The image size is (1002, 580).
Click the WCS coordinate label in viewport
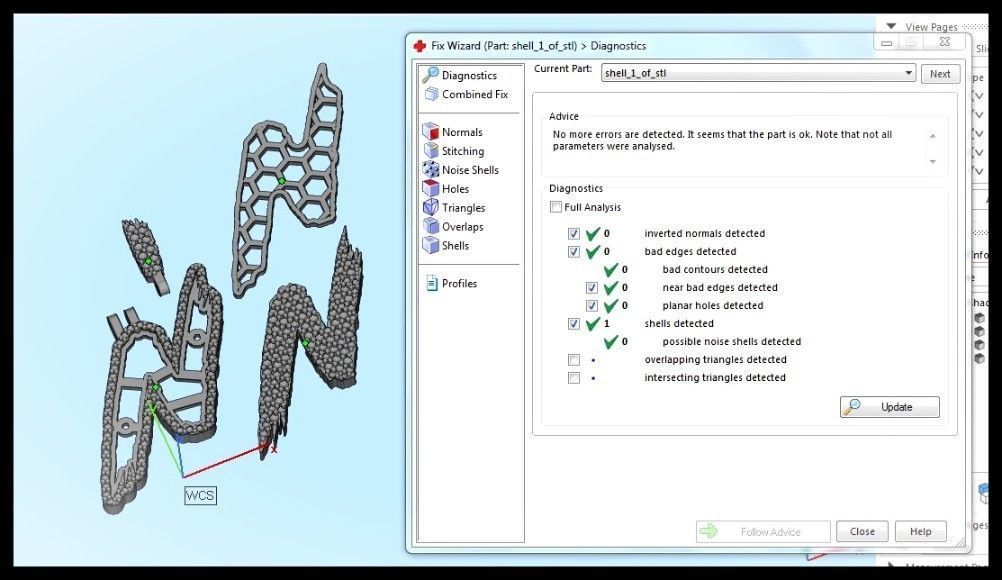pos(200,496)
